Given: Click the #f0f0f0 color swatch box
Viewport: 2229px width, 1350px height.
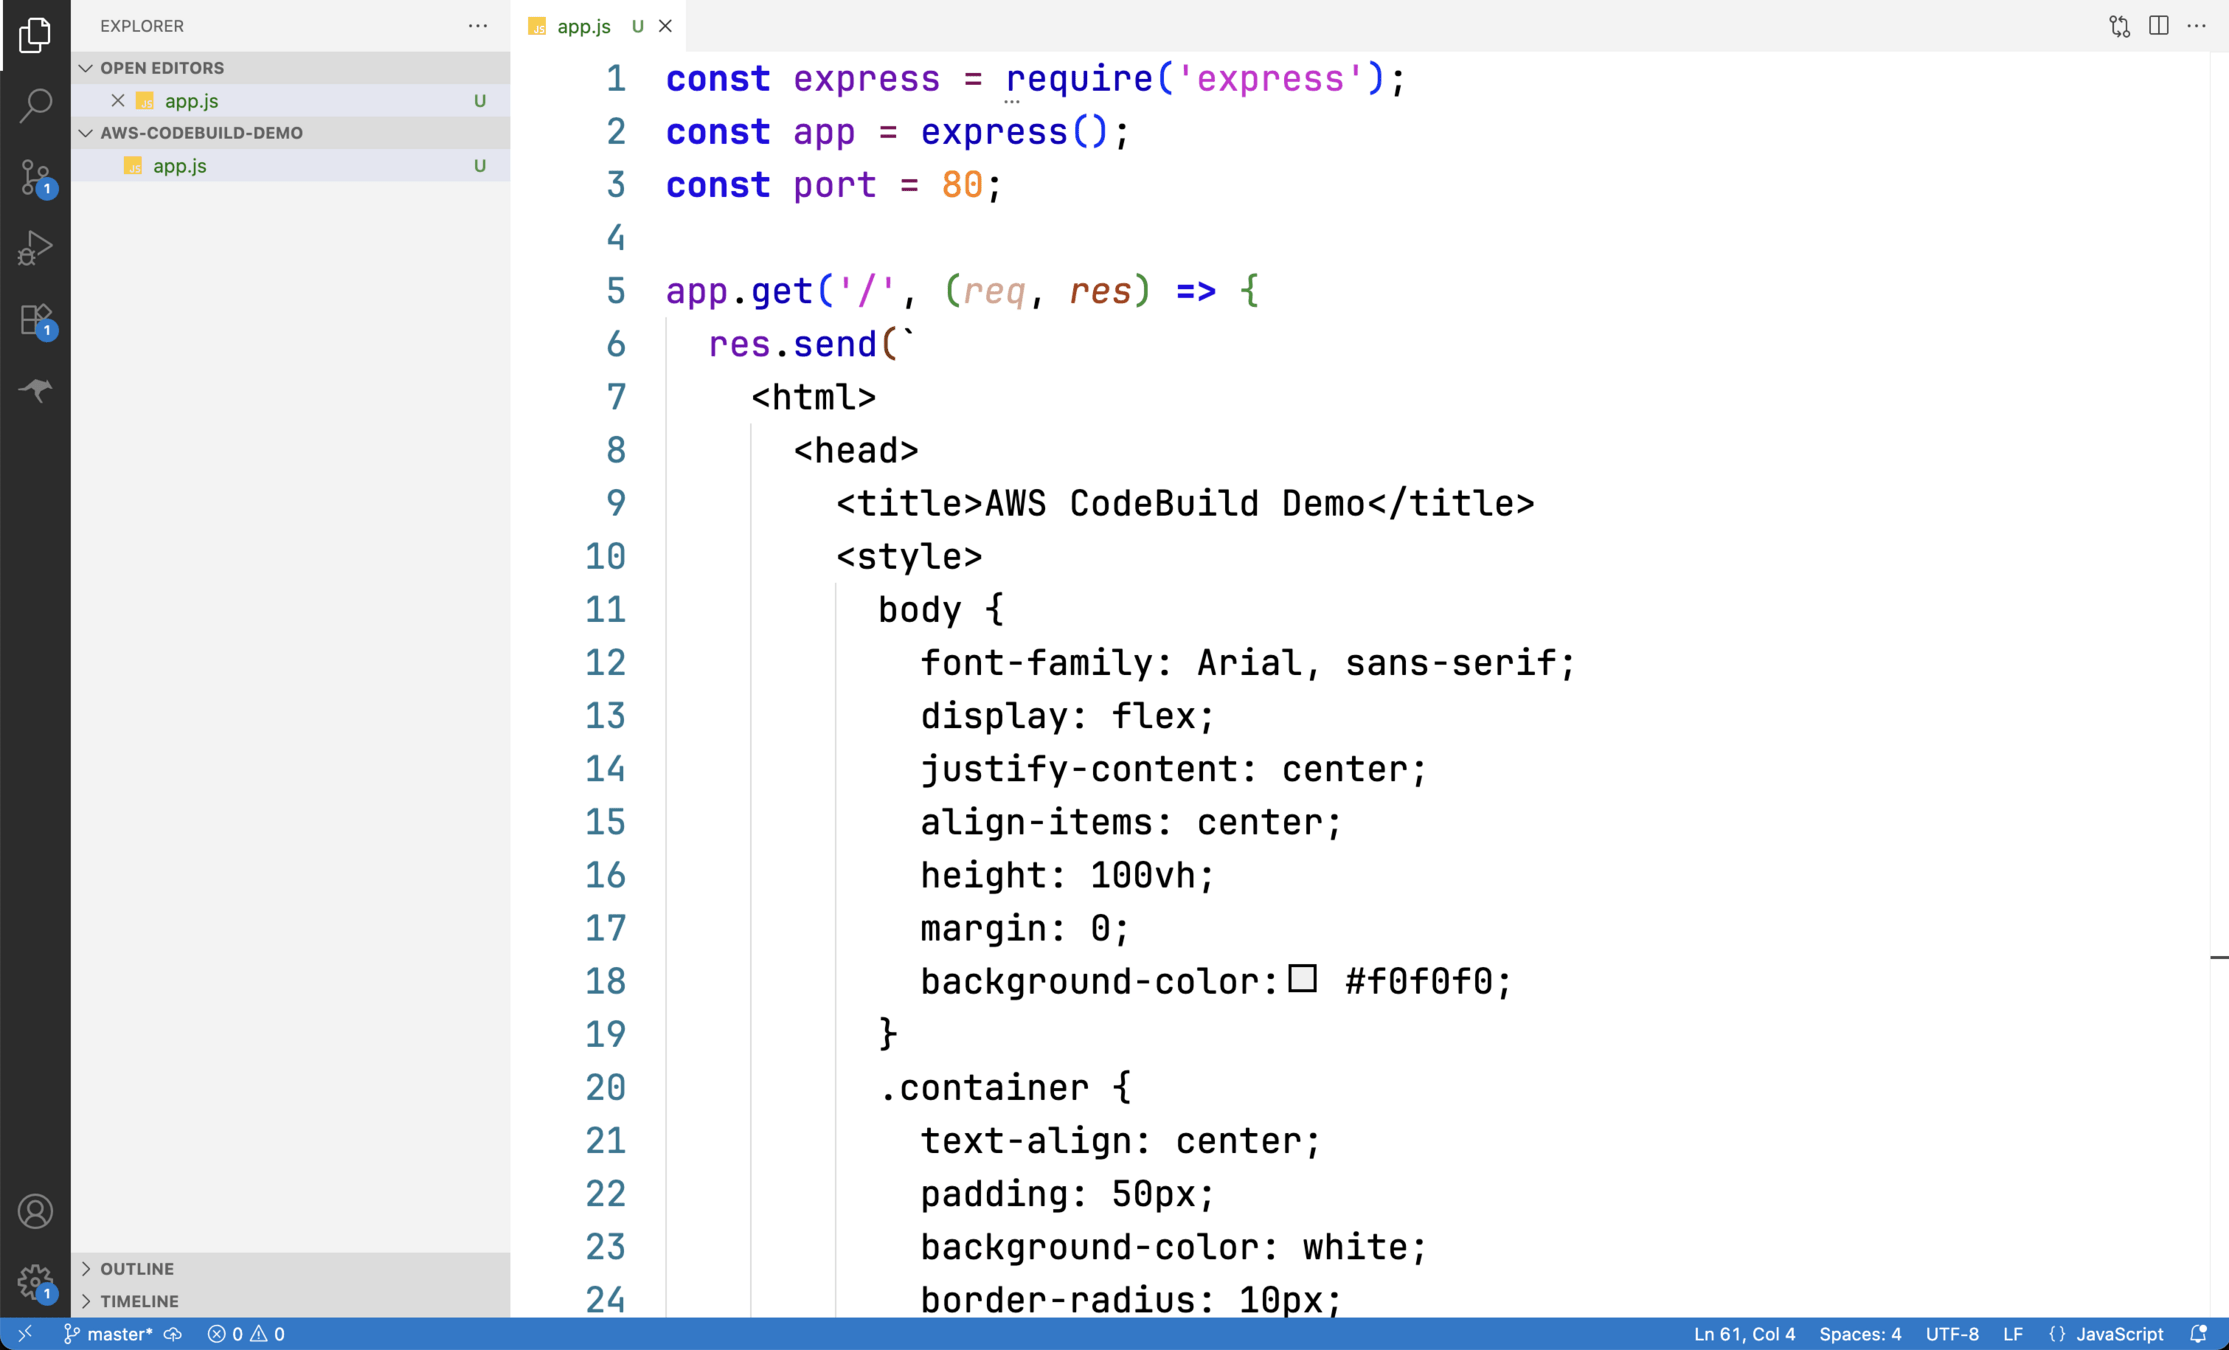Looking at the screenshot, I should click(1301, 978).
